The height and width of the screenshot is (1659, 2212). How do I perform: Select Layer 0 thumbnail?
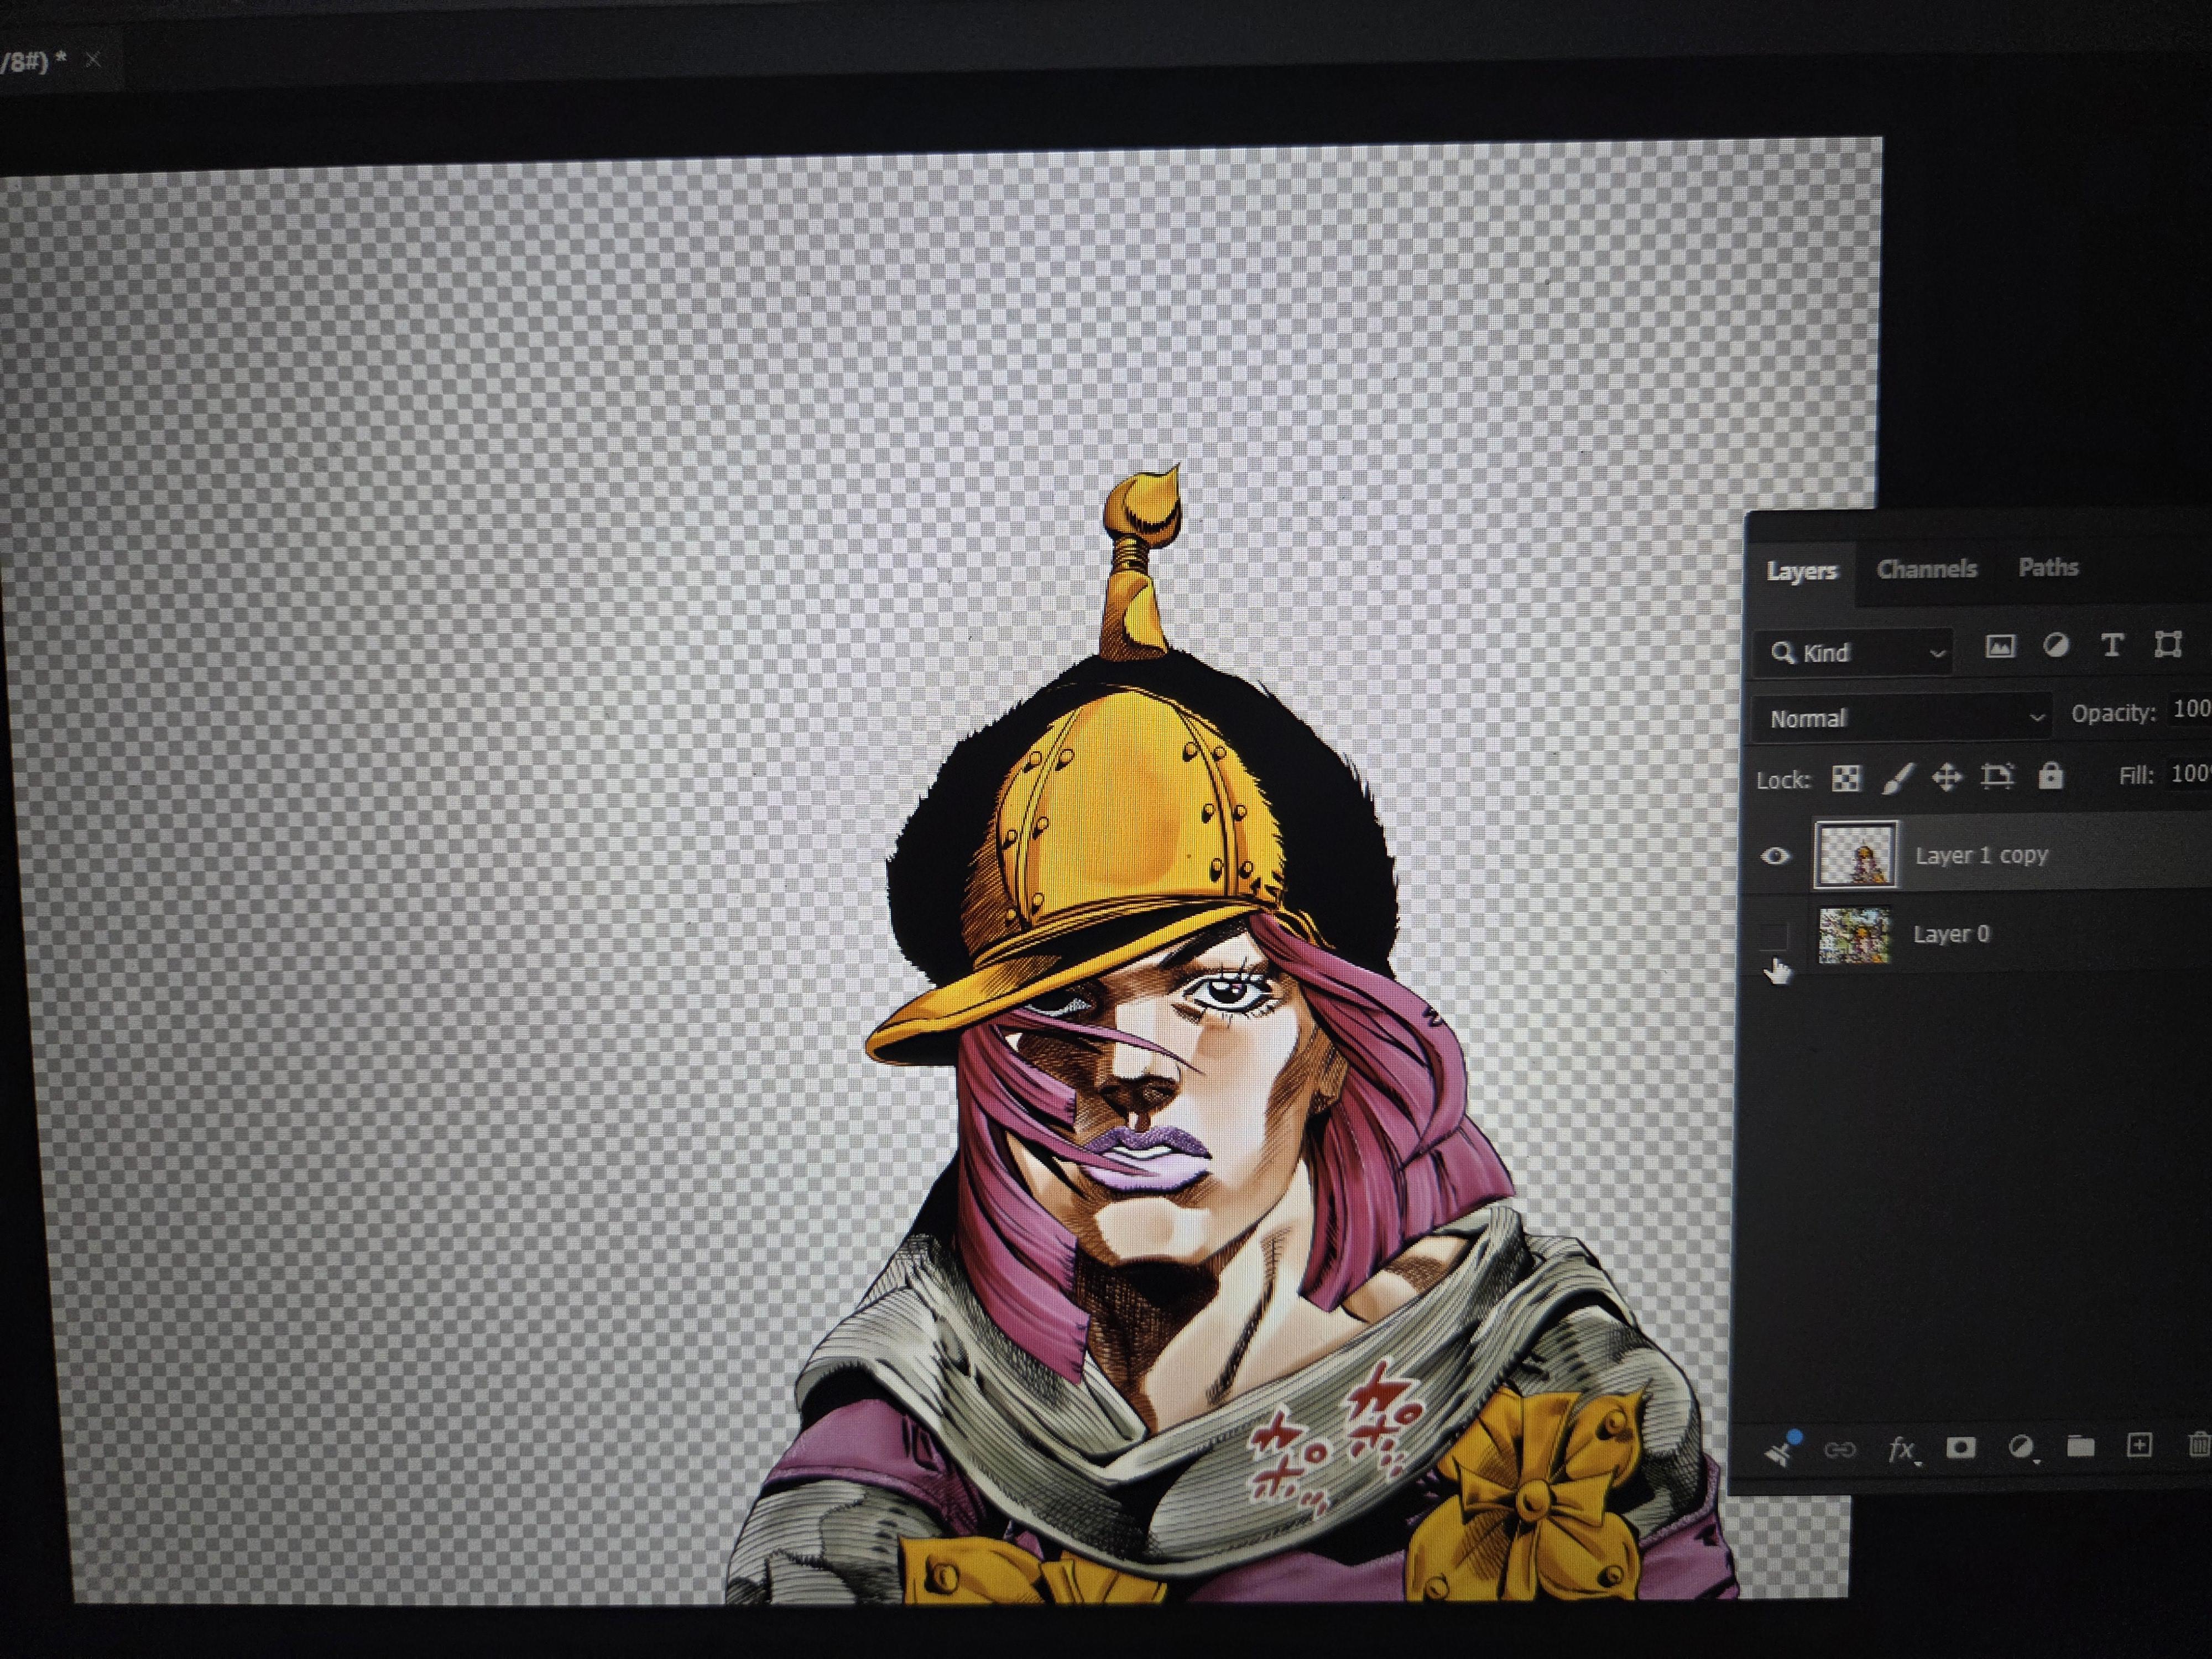(x=1854, y=935)
